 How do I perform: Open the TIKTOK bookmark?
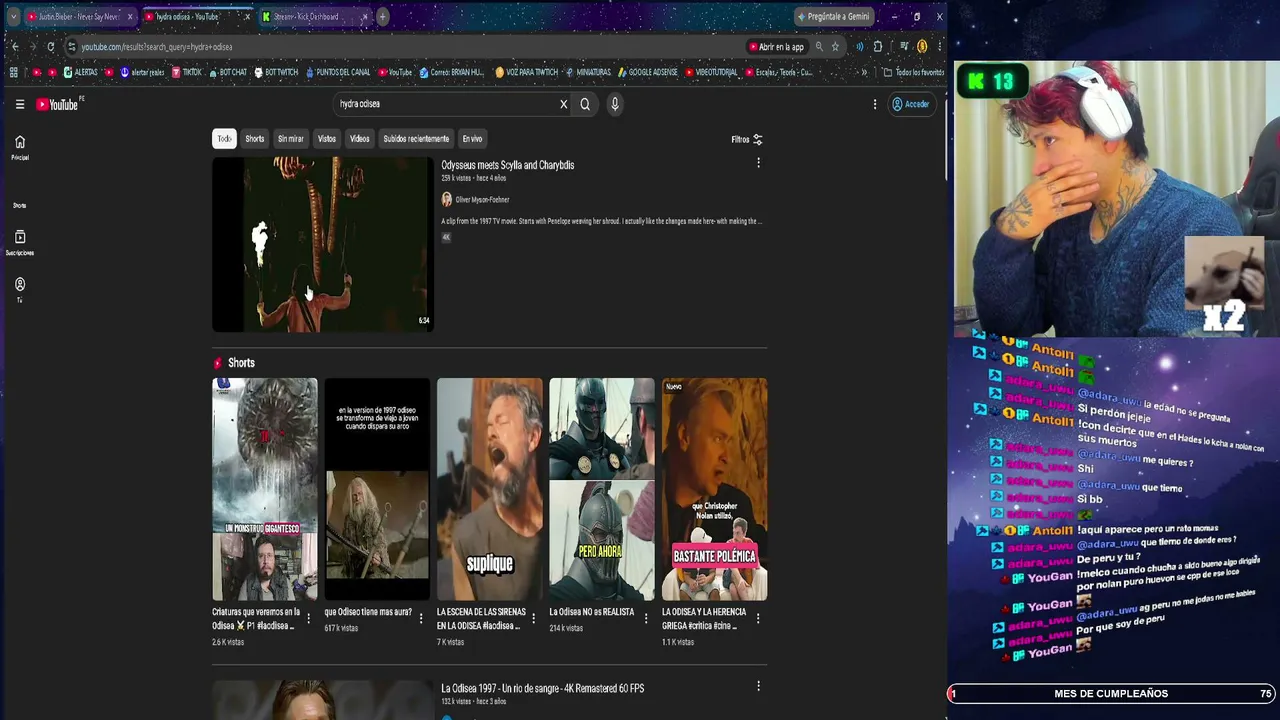point(186,73)
